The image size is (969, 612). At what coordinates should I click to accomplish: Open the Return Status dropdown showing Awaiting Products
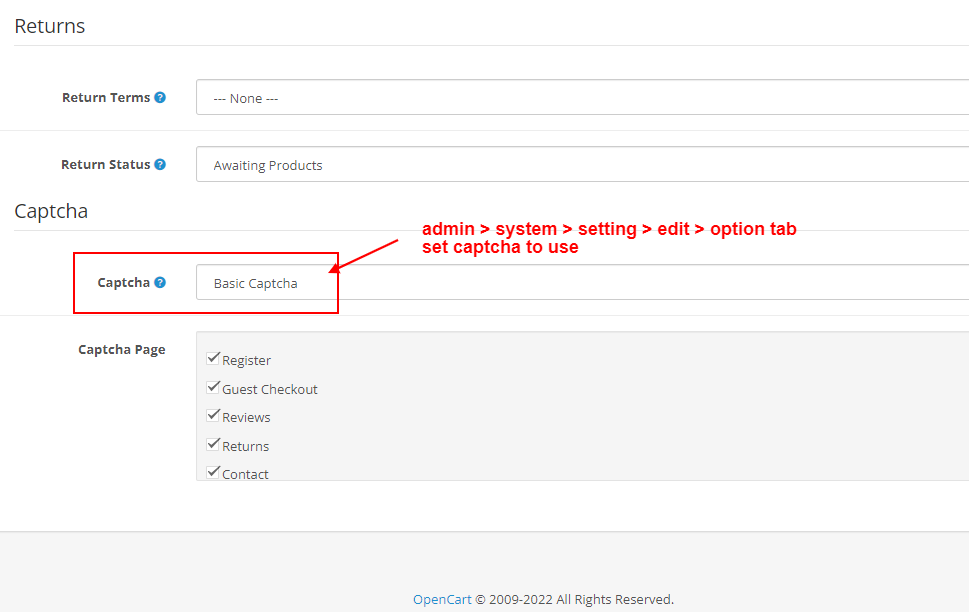pos(582,164)
